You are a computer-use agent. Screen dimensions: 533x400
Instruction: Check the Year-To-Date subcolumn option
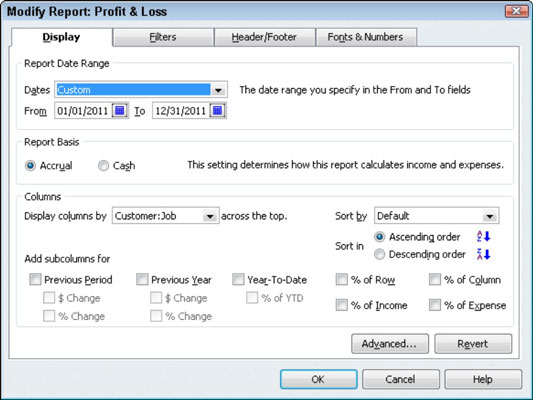click(x=238, y=279)
